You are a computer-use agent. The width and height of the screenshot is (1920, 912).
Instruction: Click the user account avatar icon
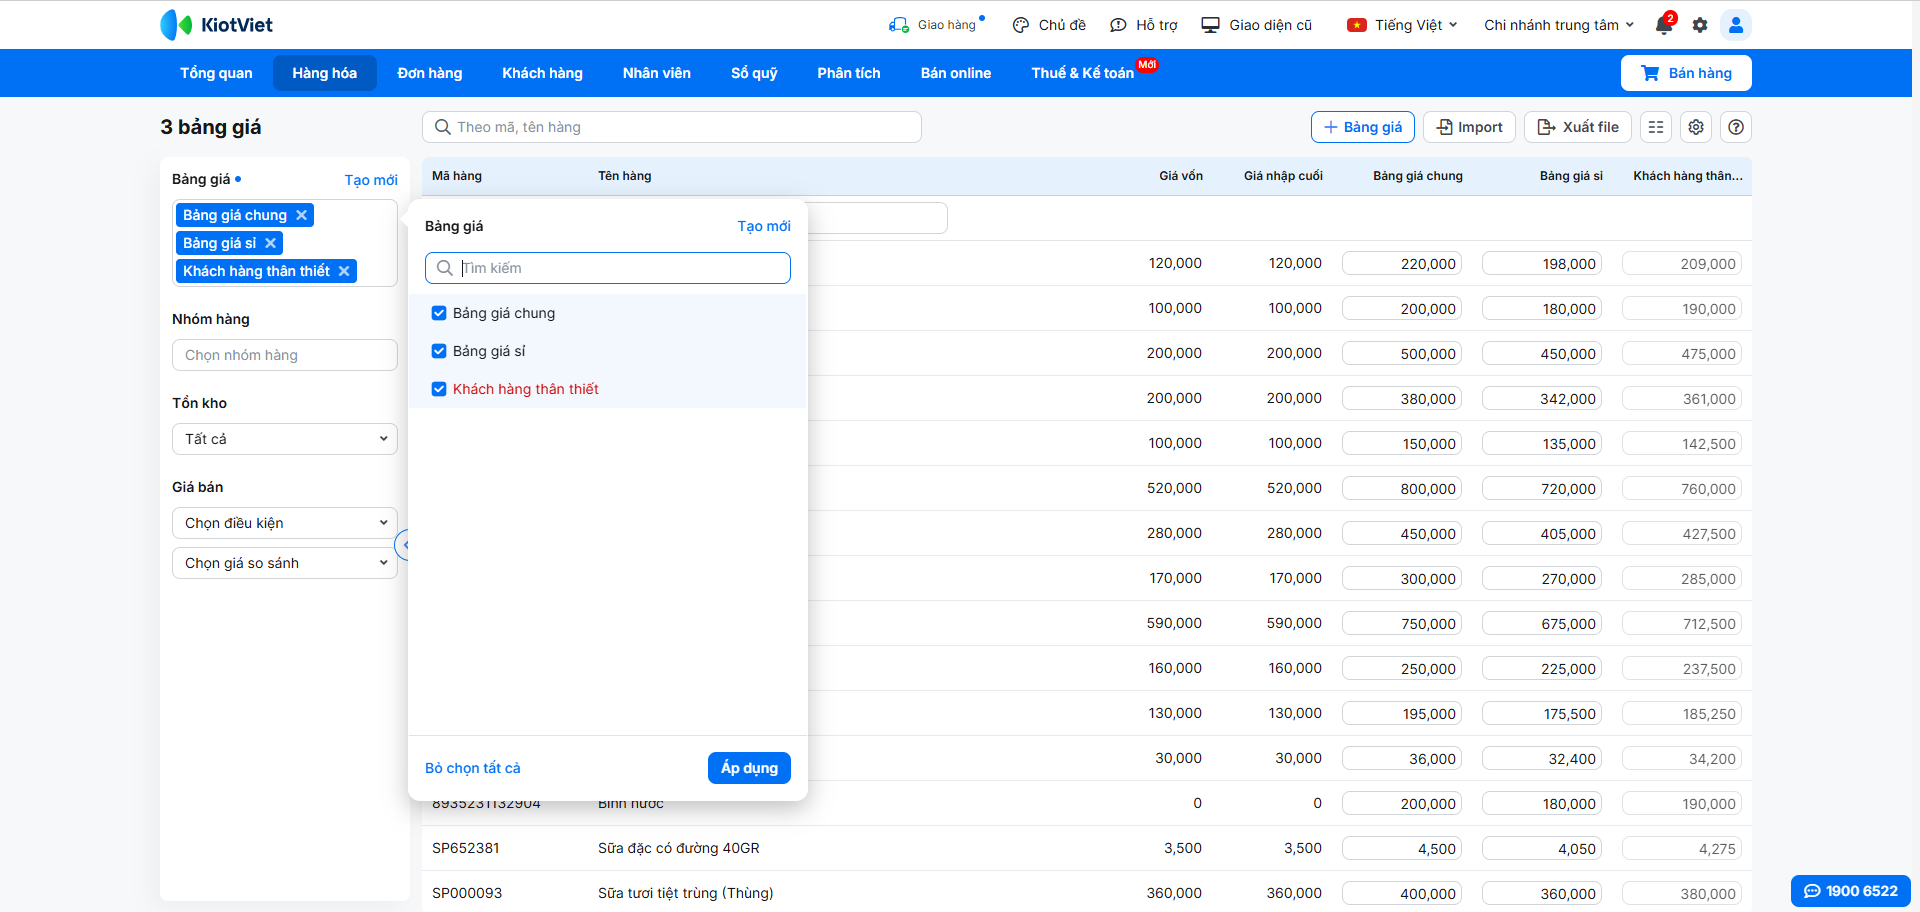1736,25
